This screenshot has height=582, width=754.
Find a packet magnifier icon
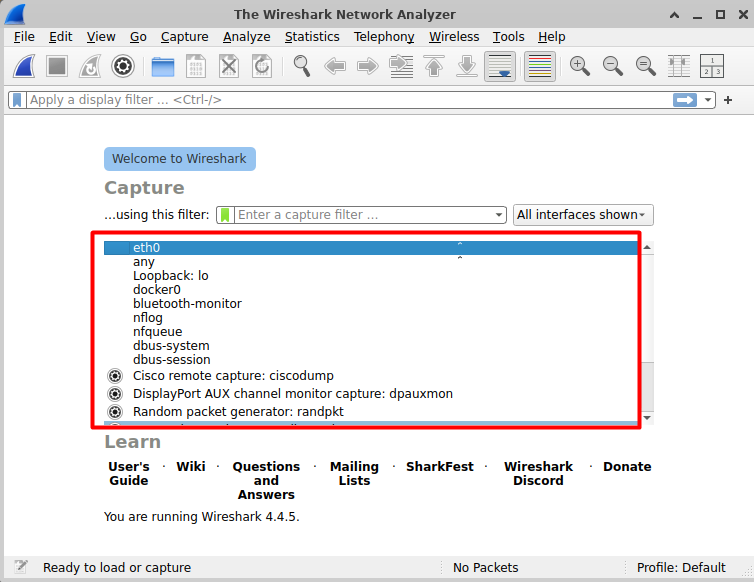[302, 66]
